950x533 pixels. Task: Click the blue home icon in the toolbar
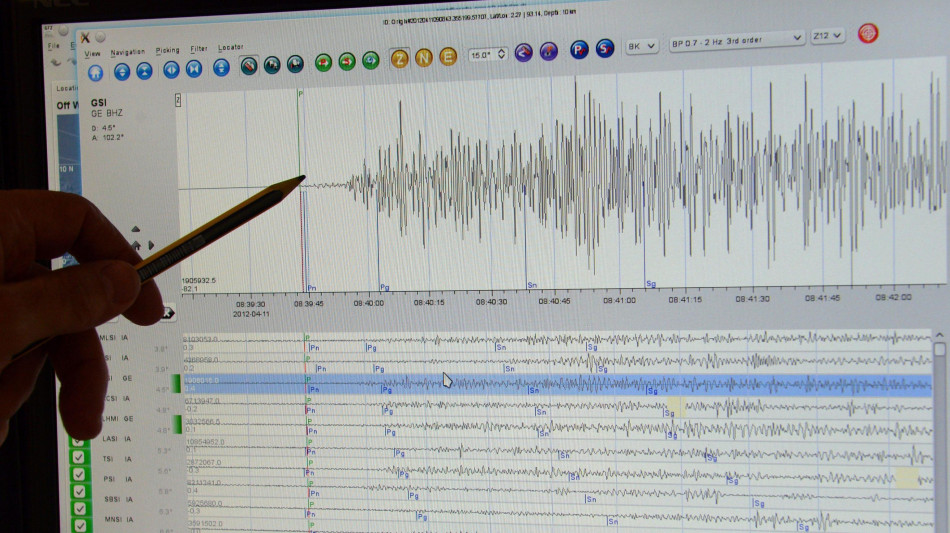point(95,71)
